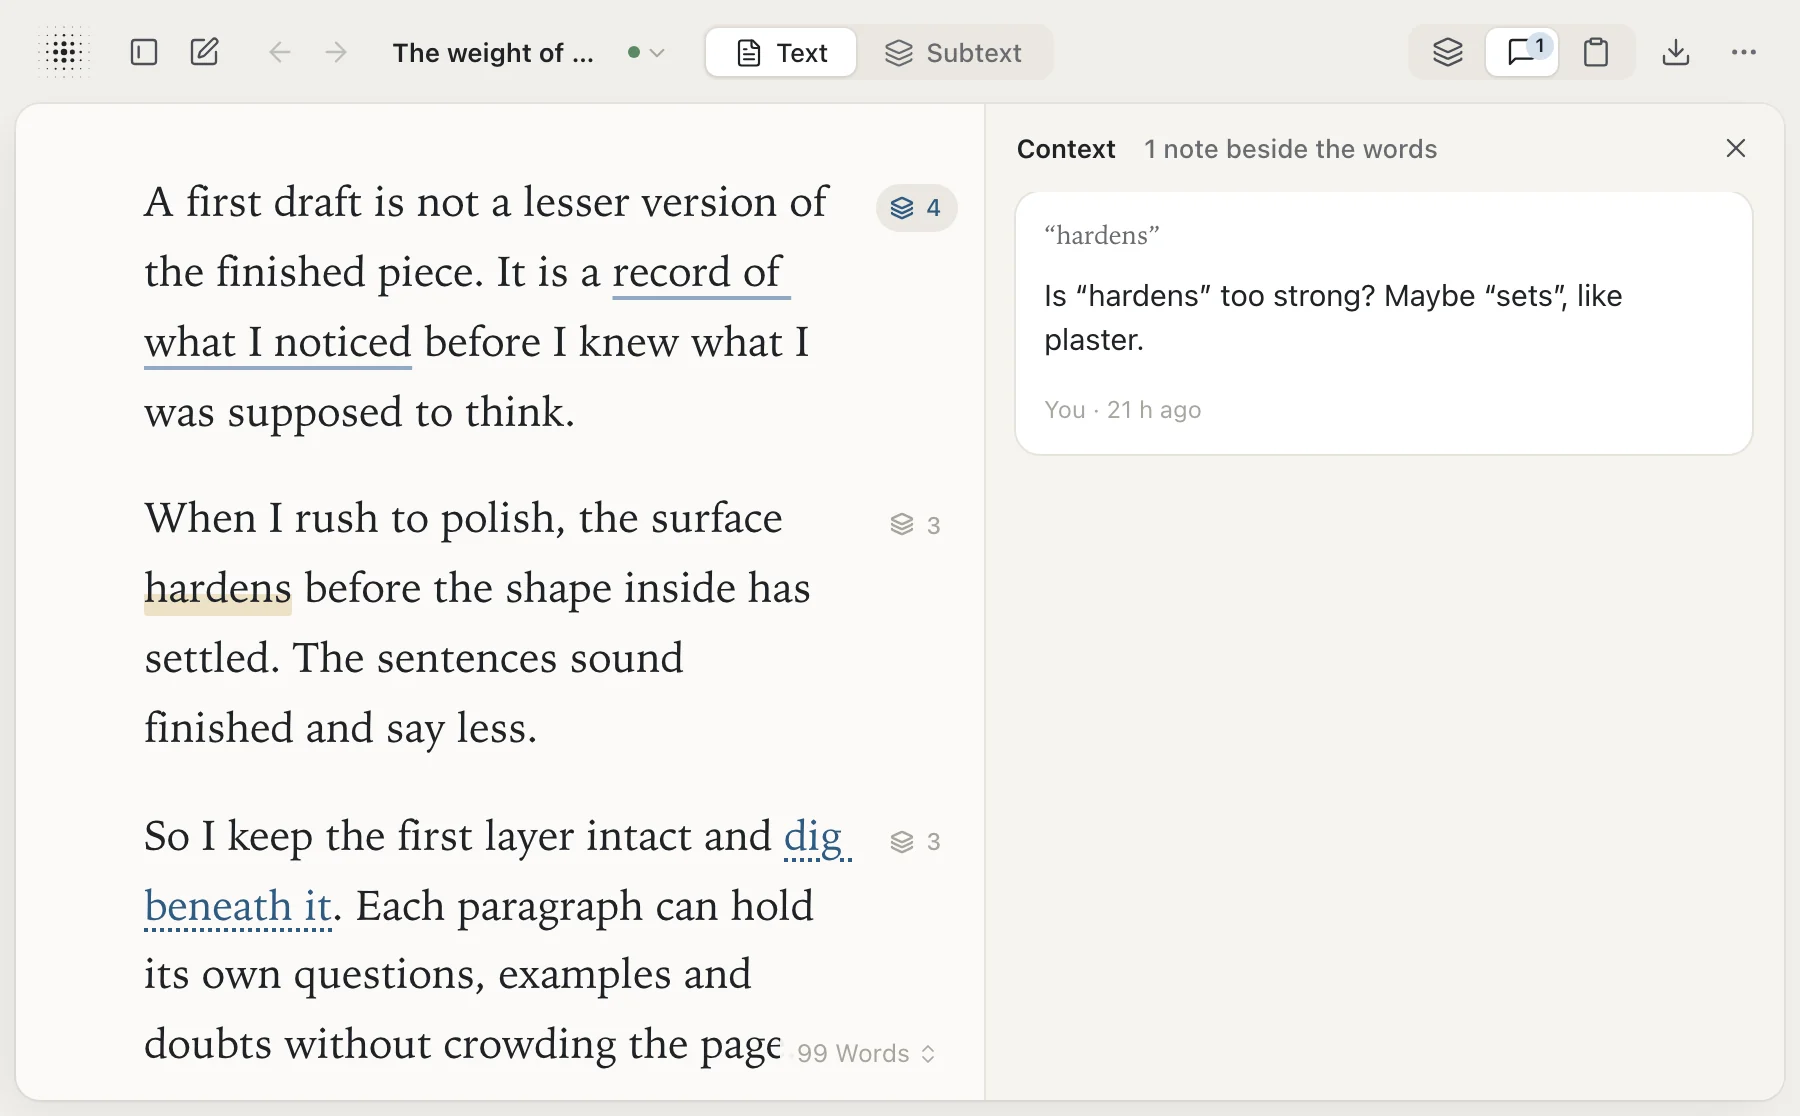Open the clipboard panel icon

tap(1596, 52)
